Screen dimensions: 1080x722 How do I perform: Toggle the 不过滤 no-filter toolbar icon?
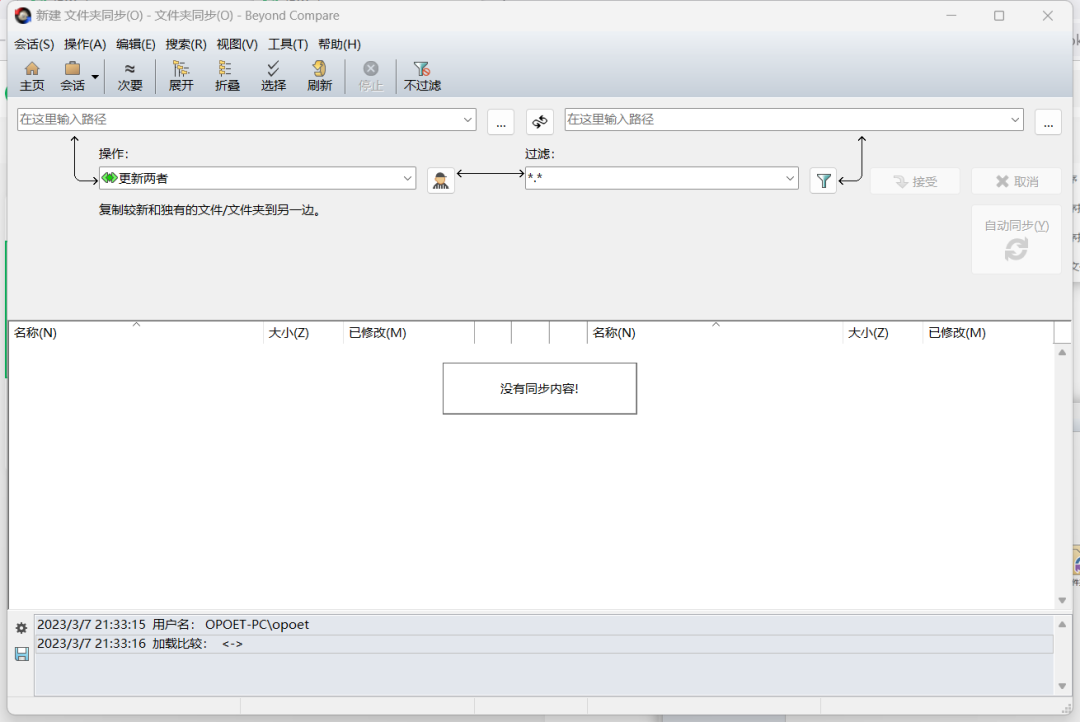tap(422, 76)
